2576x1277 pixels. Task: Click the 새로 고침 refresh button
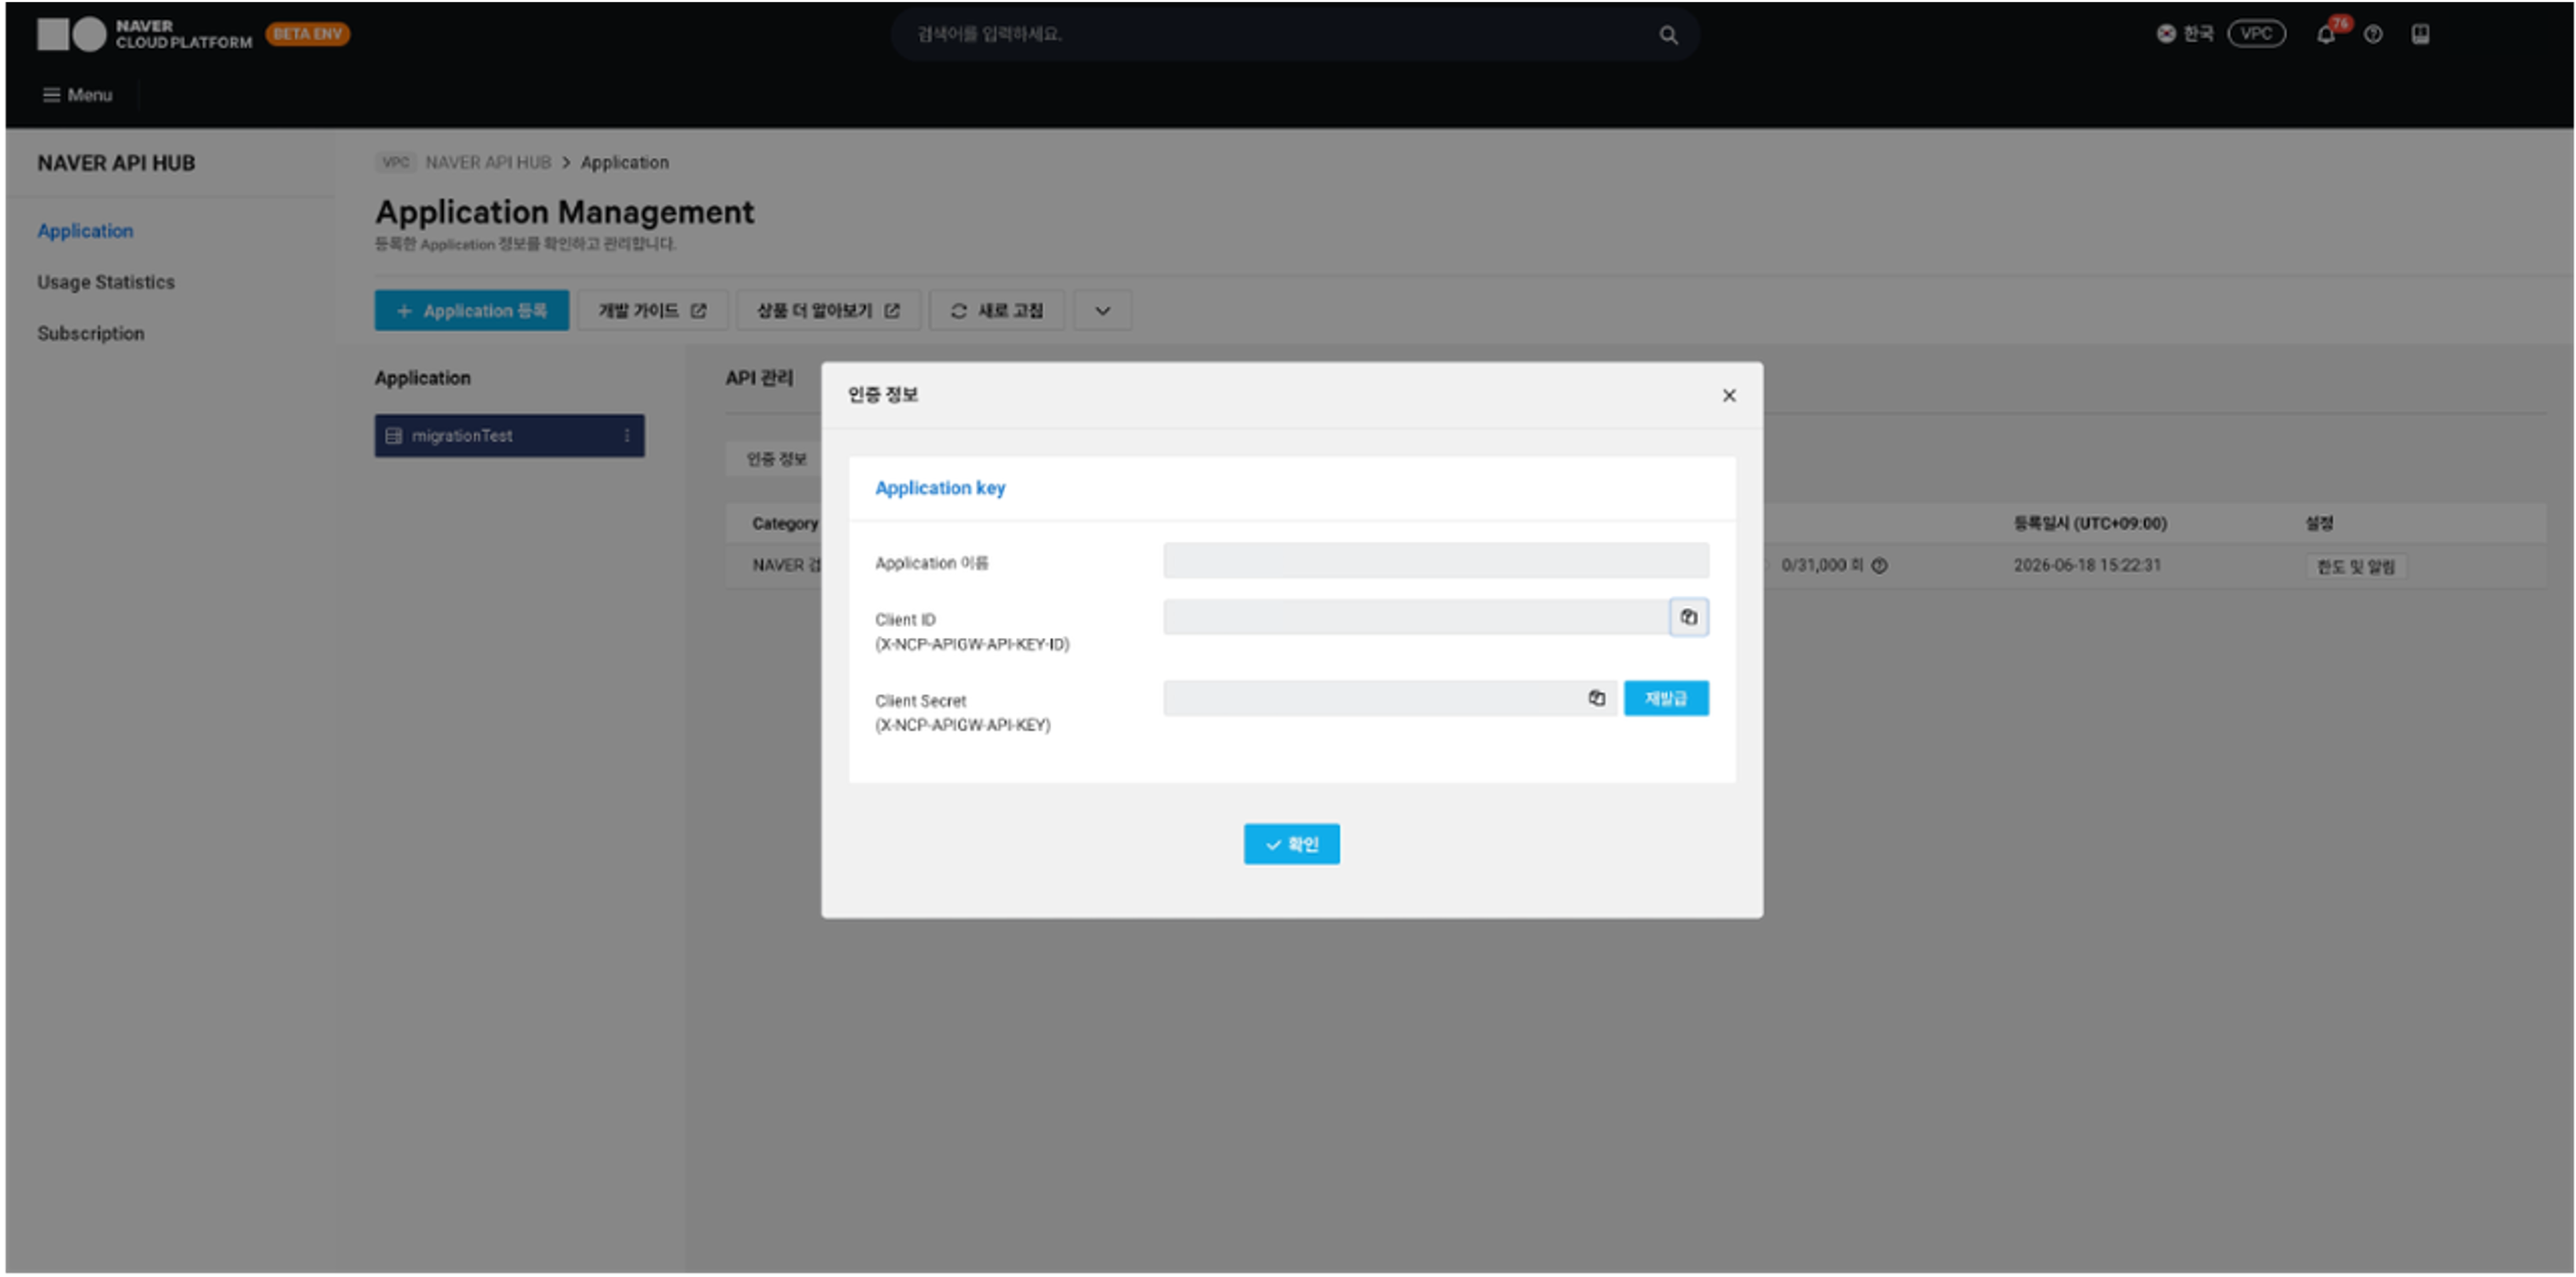pyautogui.click(x=996, y=311)
